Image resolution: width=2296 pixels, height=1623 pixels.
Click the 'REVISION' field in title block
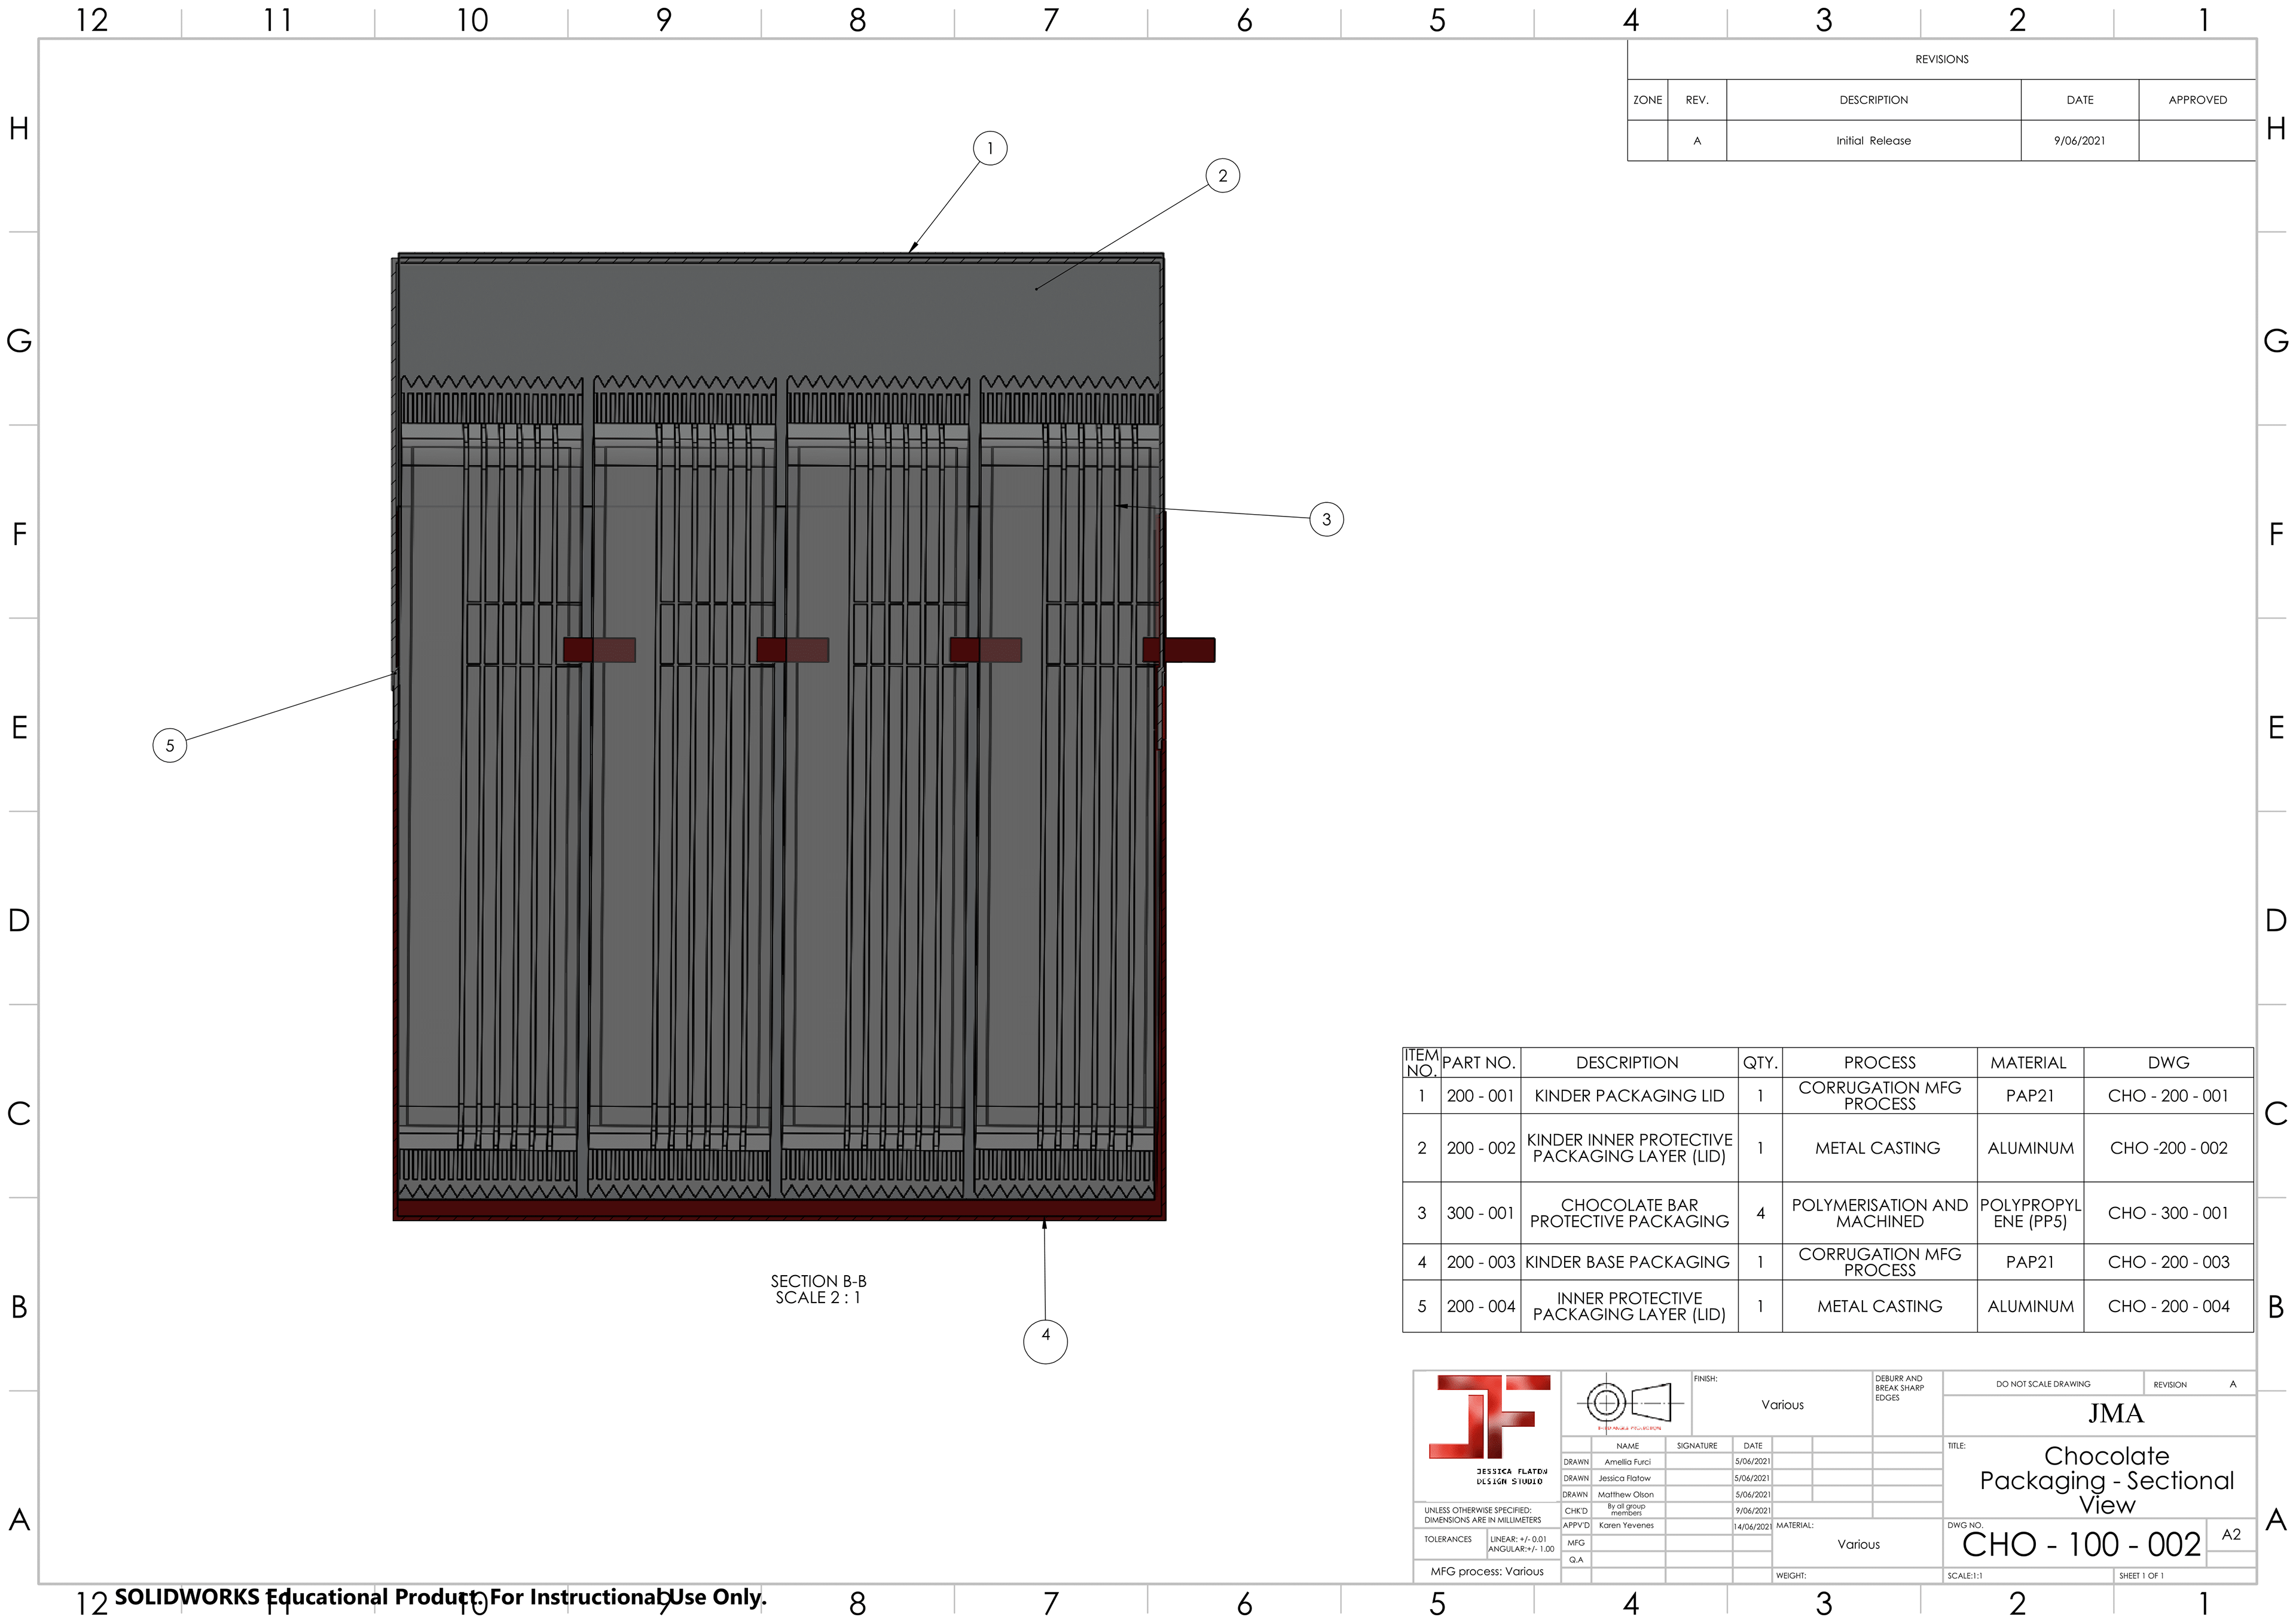(2169, 1385)
